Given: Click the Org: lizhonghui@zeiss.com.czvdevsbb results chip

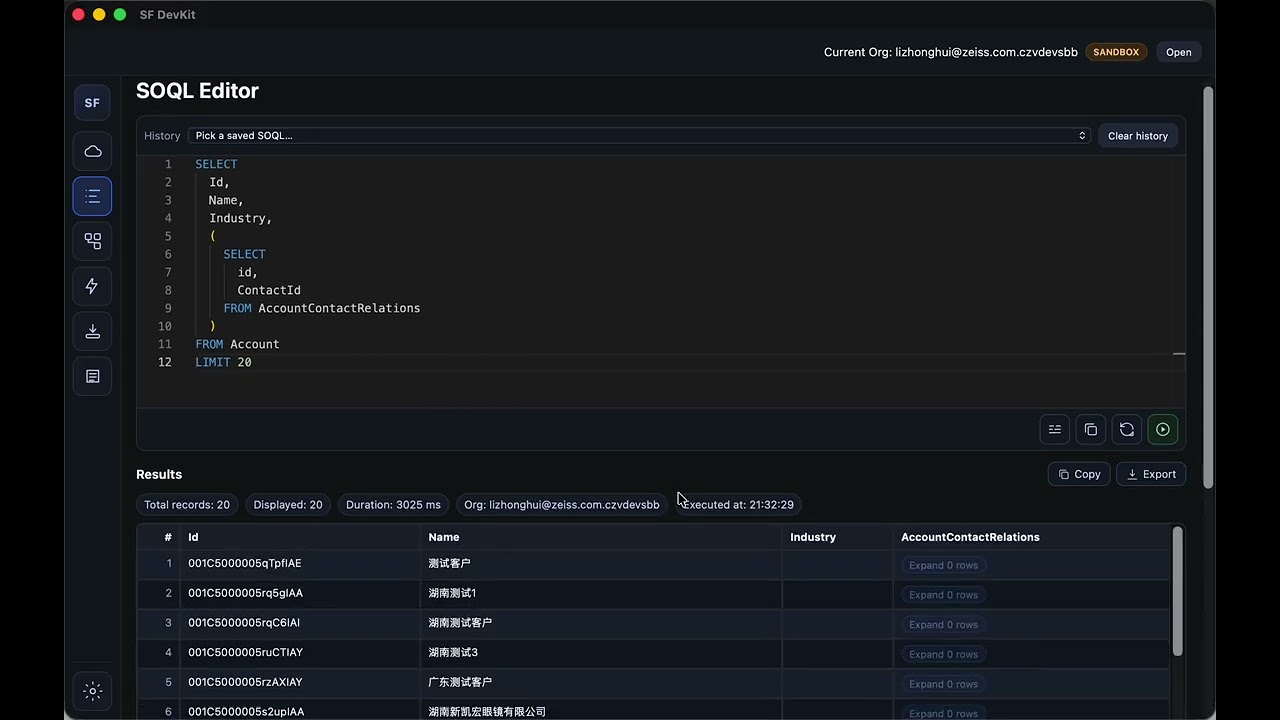Looking at the screenshot, I should pyautogui.click(x=562, y=505).
